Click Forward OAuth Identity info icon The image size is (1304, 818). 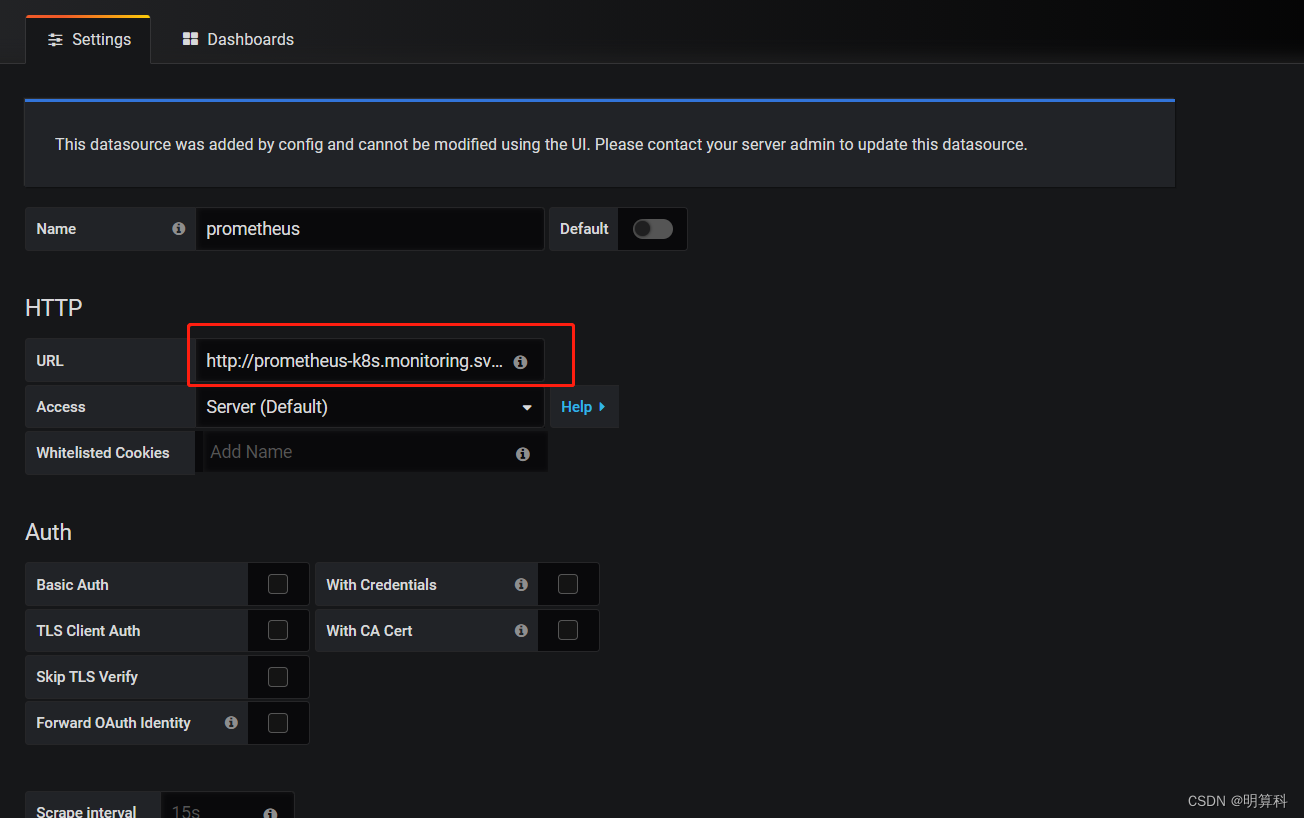231,722
